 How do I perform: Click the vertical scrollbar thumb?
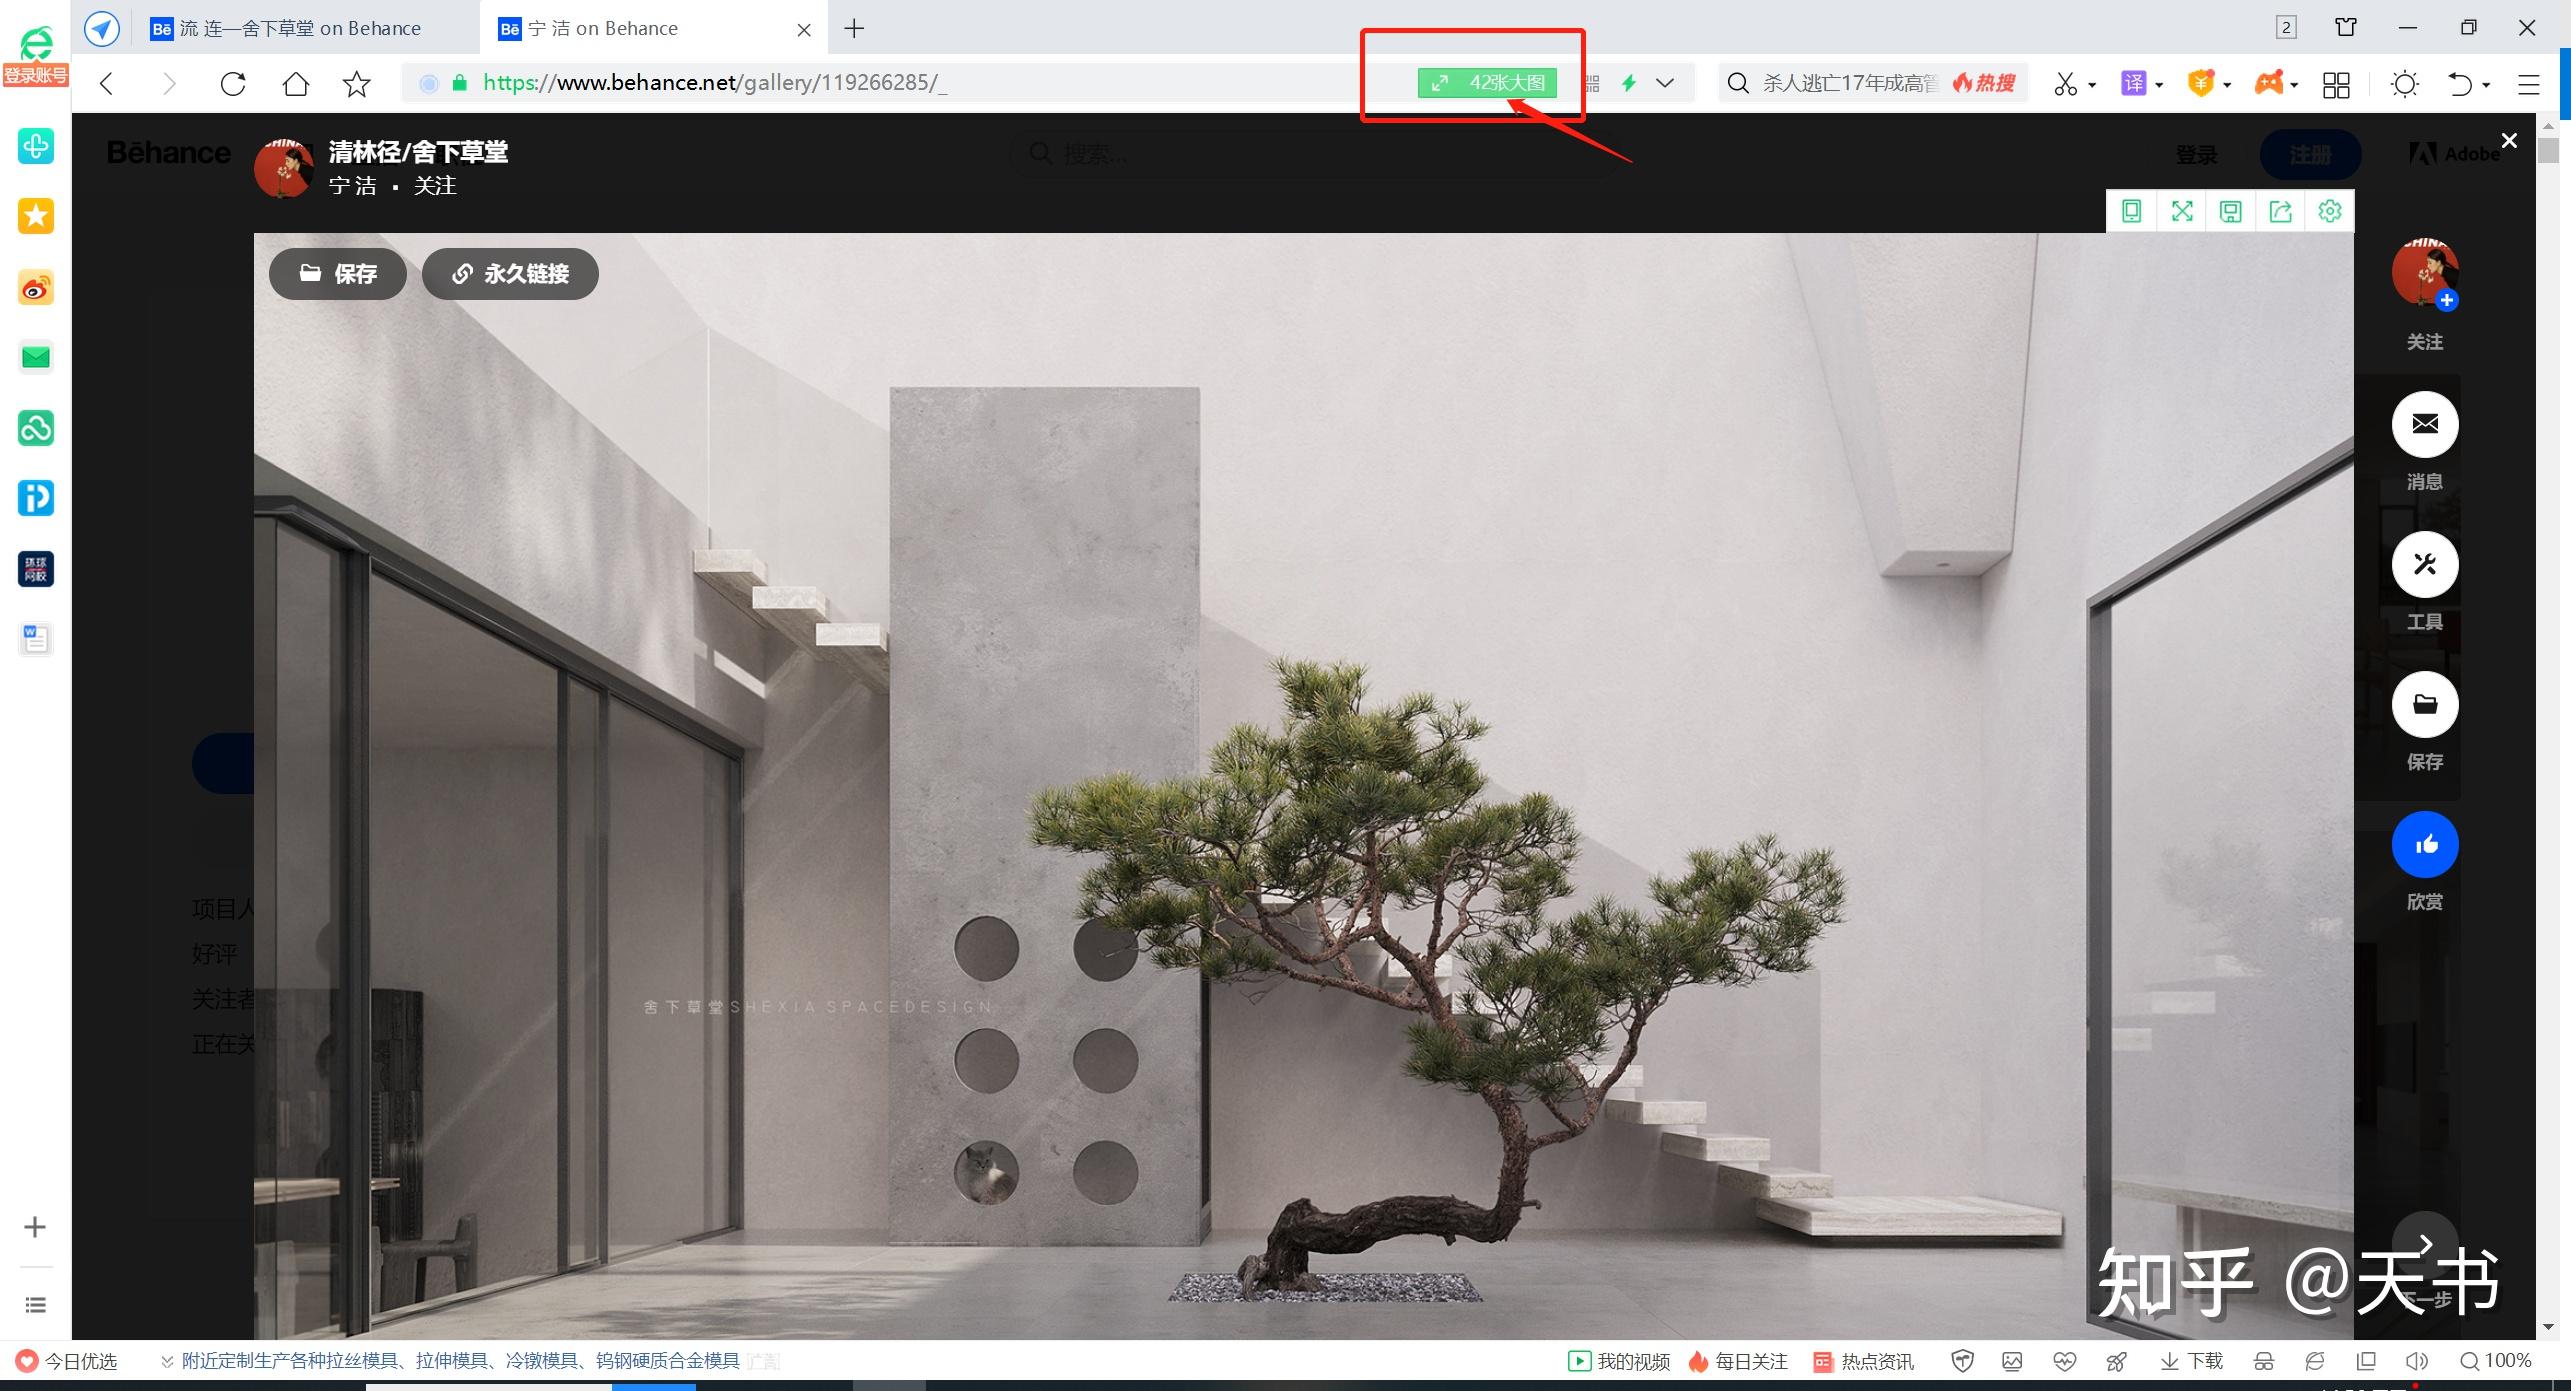pyautogui.click(x=2548, y=151)
